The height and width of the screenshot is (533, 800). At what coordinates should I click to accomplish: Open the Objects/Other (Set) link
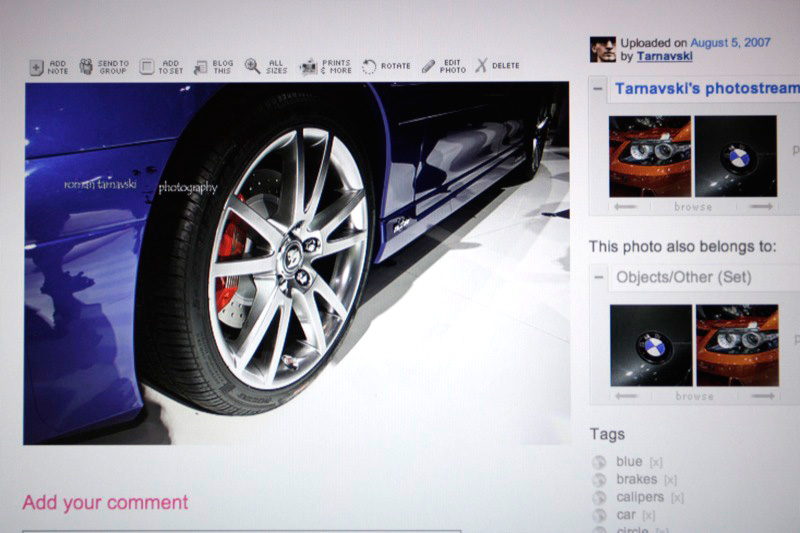[x=684, y=277]
